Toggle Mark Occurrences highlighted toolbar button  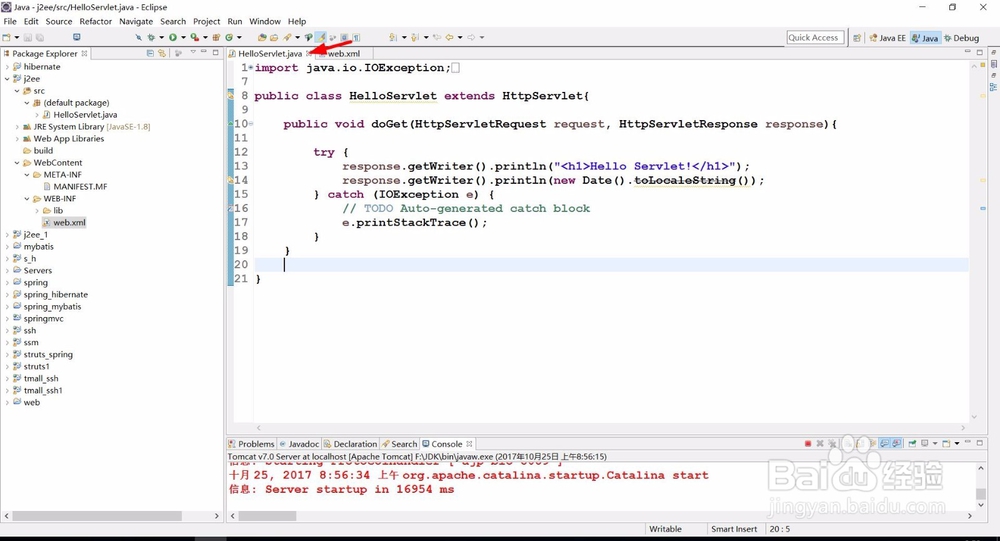pyautogui.click(x=321, y=37)
